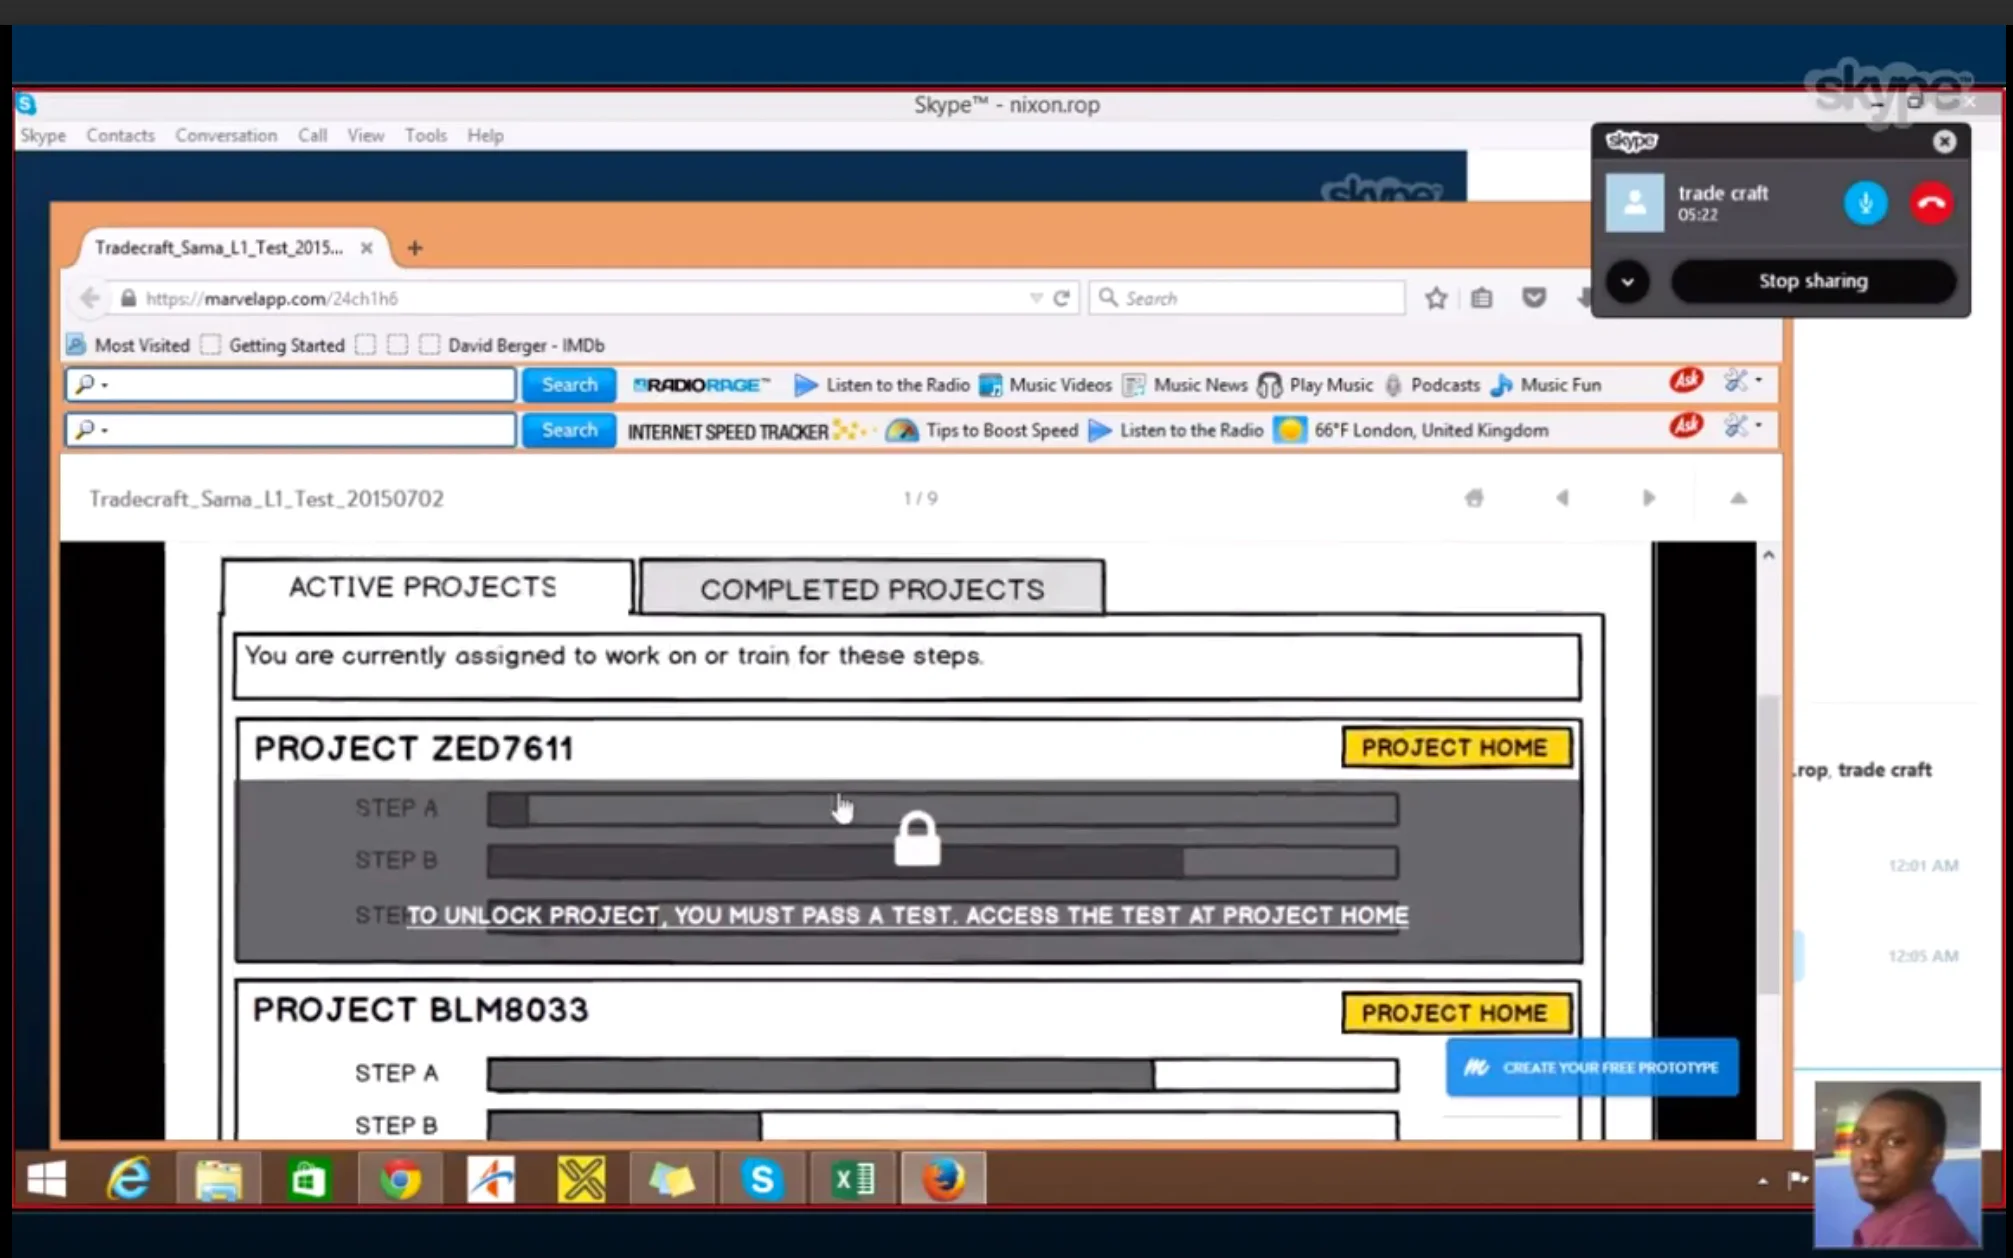
Task: Go to Marvel prototype home screen
Action: point(1474,498)
